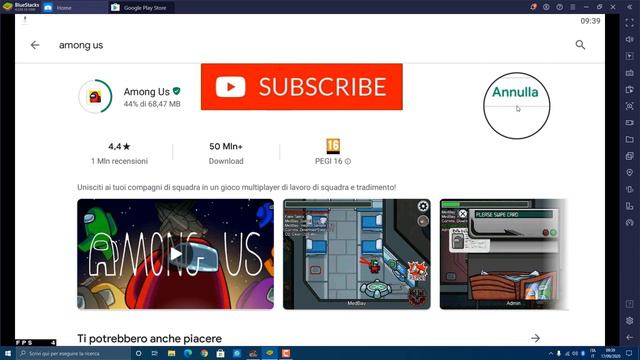This screenshot has width=640, height=360.
Task: Toggle BlueStacks fullscreen mode icon
Action: (x=629, y=23)
